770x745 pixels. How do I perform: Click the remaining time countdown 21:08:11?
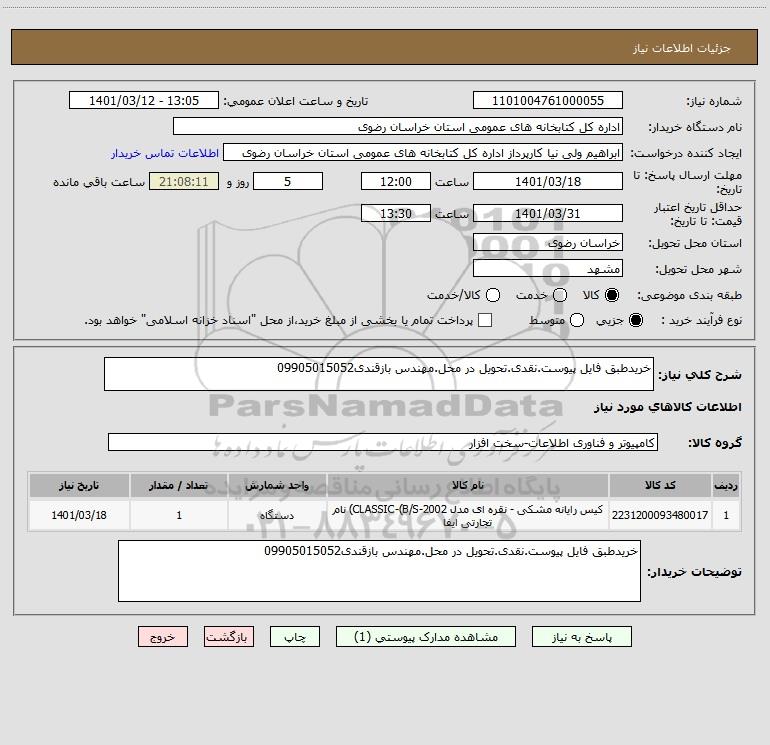point(184,181)
